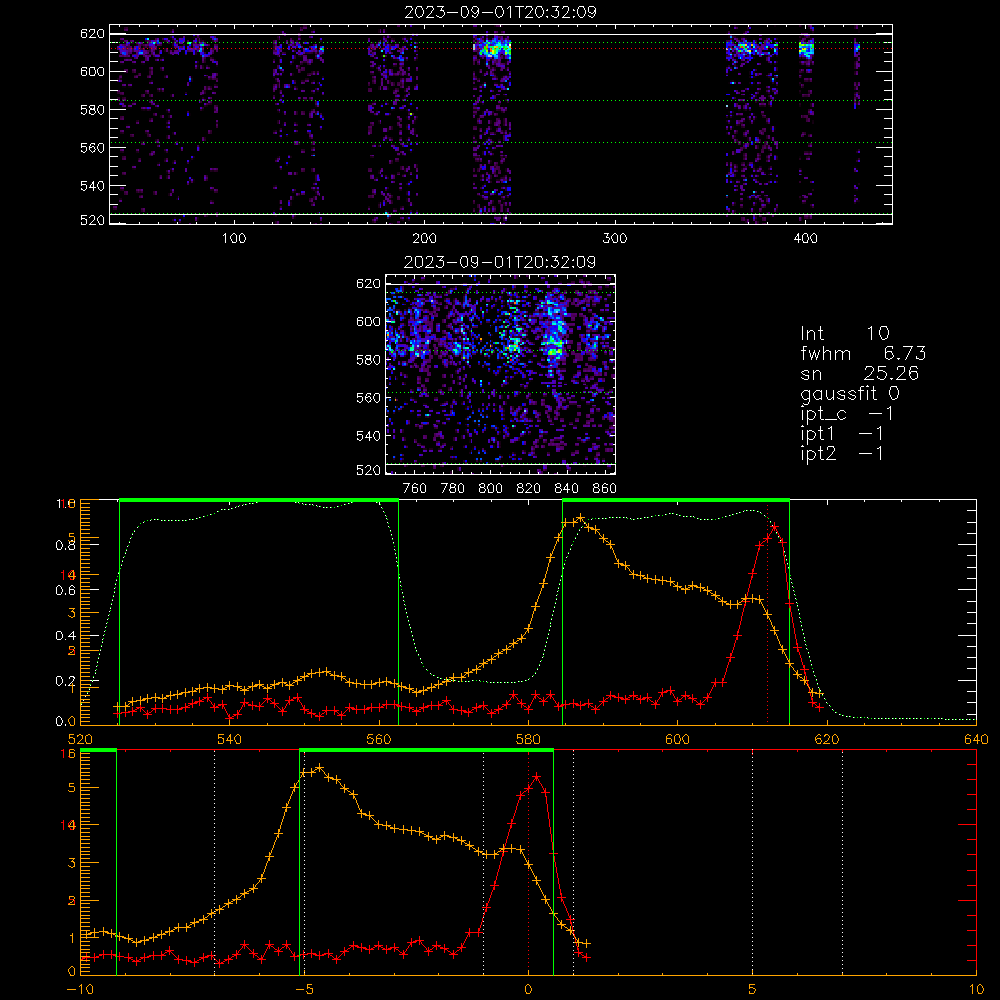
Task: Click the white dotted vertical line at 7 in bottom plot
Action: coord(842,861)
